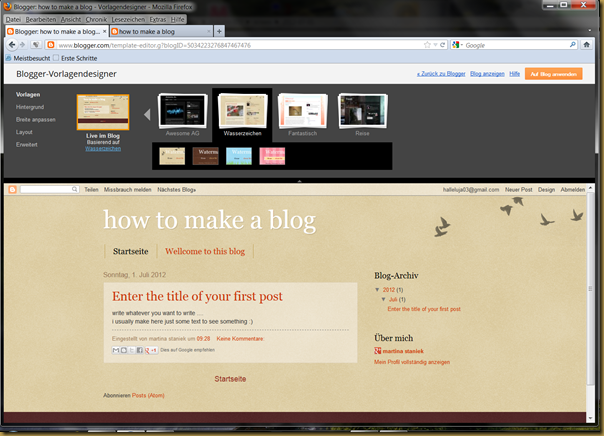Click 'Neuer Post' in the navbar
Screen dimensions: 604x436
[x=518, y=189]
